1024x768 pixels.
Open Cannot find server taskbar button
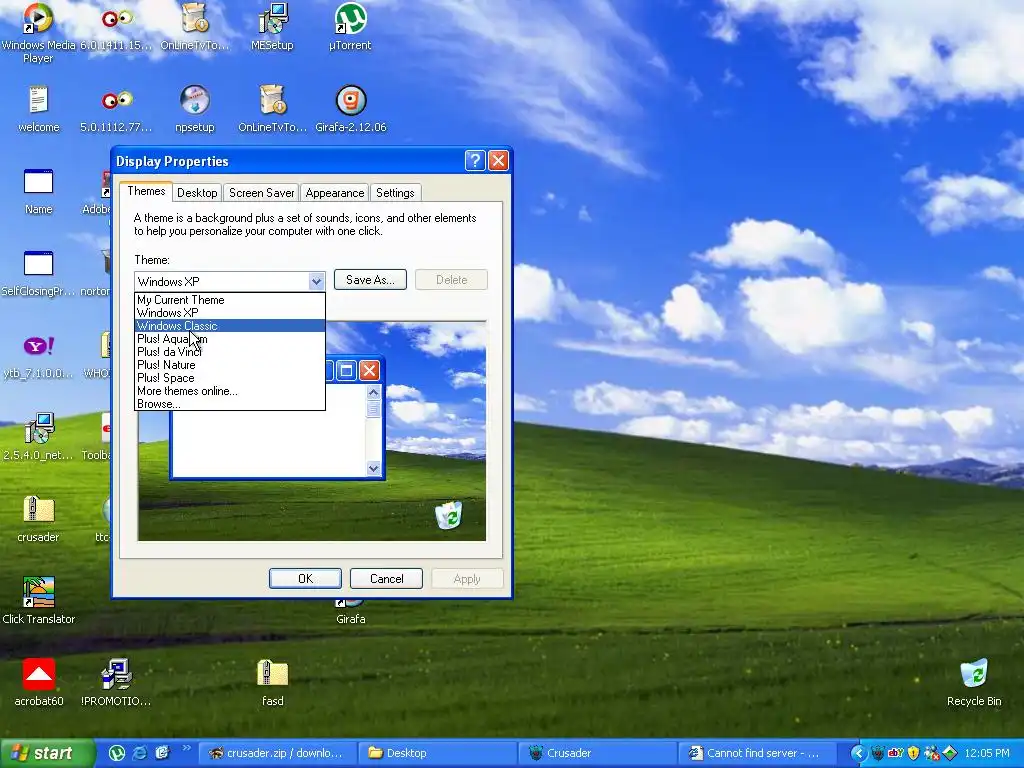758,753
